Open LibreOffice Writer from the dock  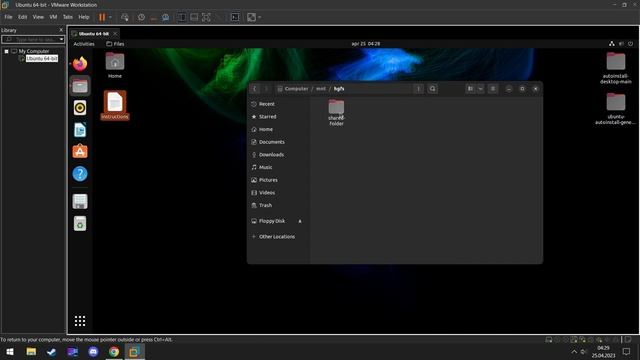pyautogui.click(x=80, y=130)
